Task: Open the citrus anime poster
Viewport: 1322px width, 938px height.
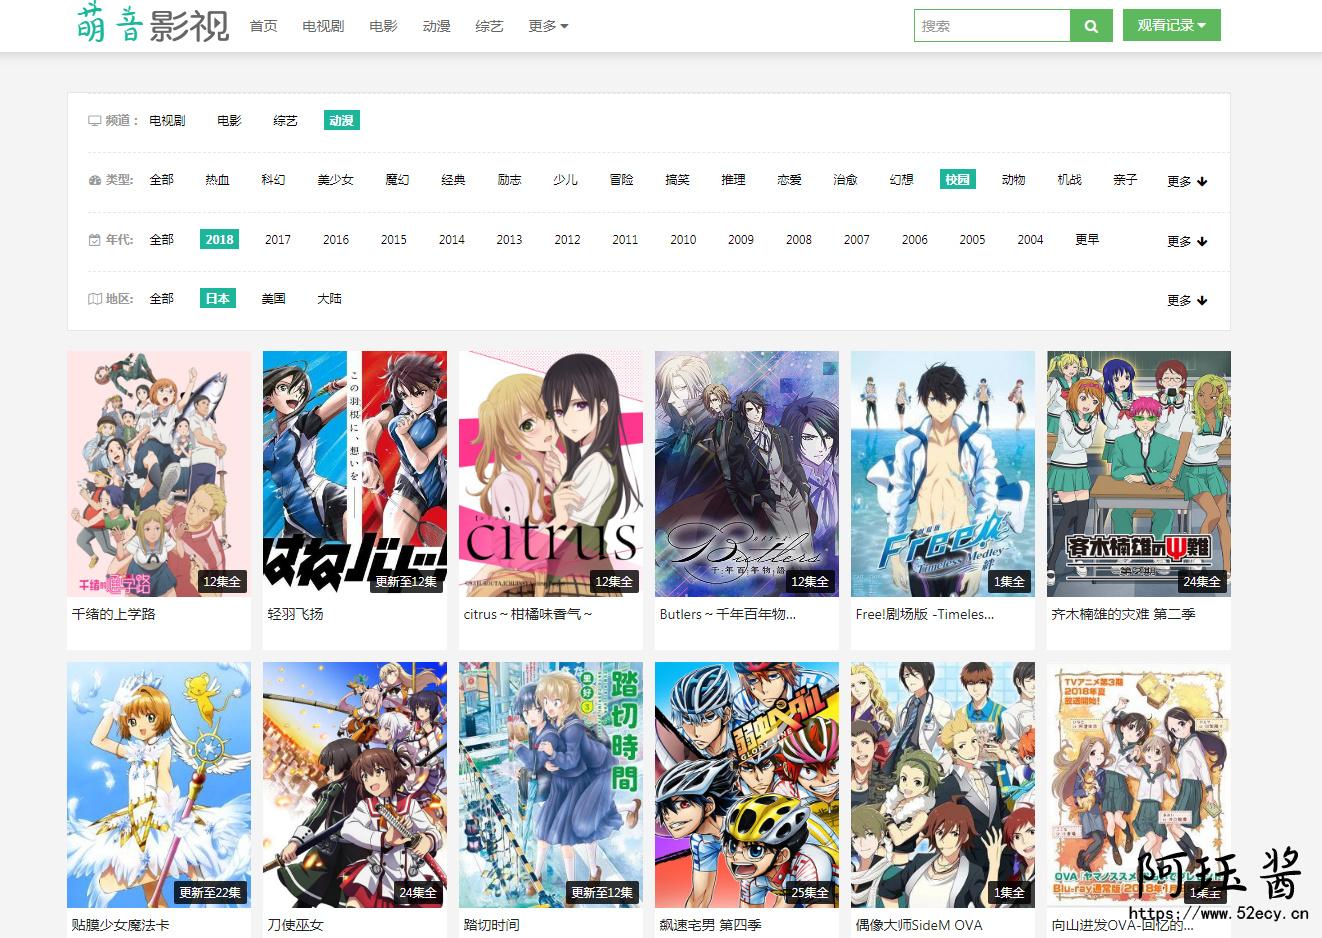Action: tap(550, 472)
